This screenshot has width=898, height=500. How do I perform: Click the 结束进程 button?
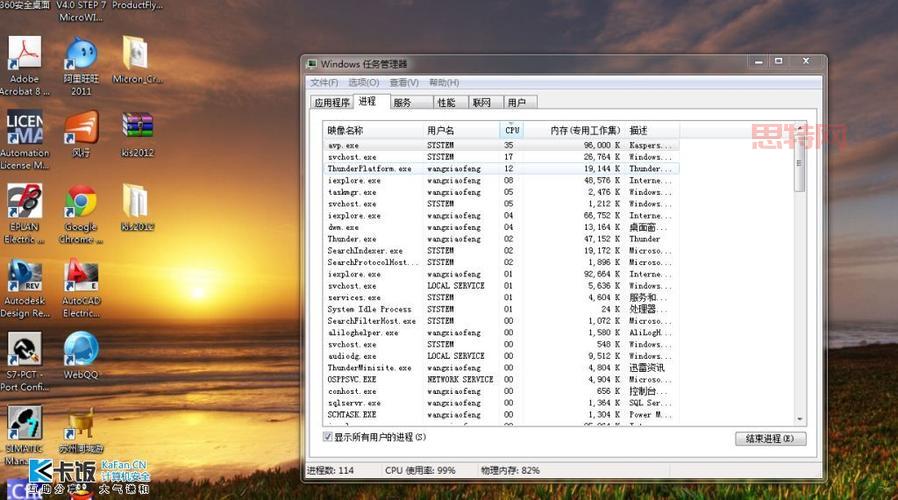pos(769,438)
